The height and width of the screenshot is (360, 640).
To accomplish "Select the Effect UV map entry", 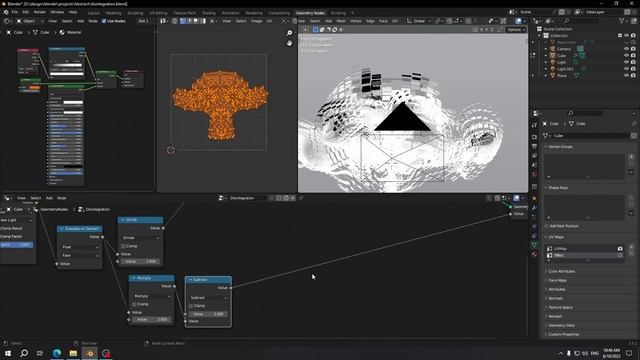I will [584, 255].
